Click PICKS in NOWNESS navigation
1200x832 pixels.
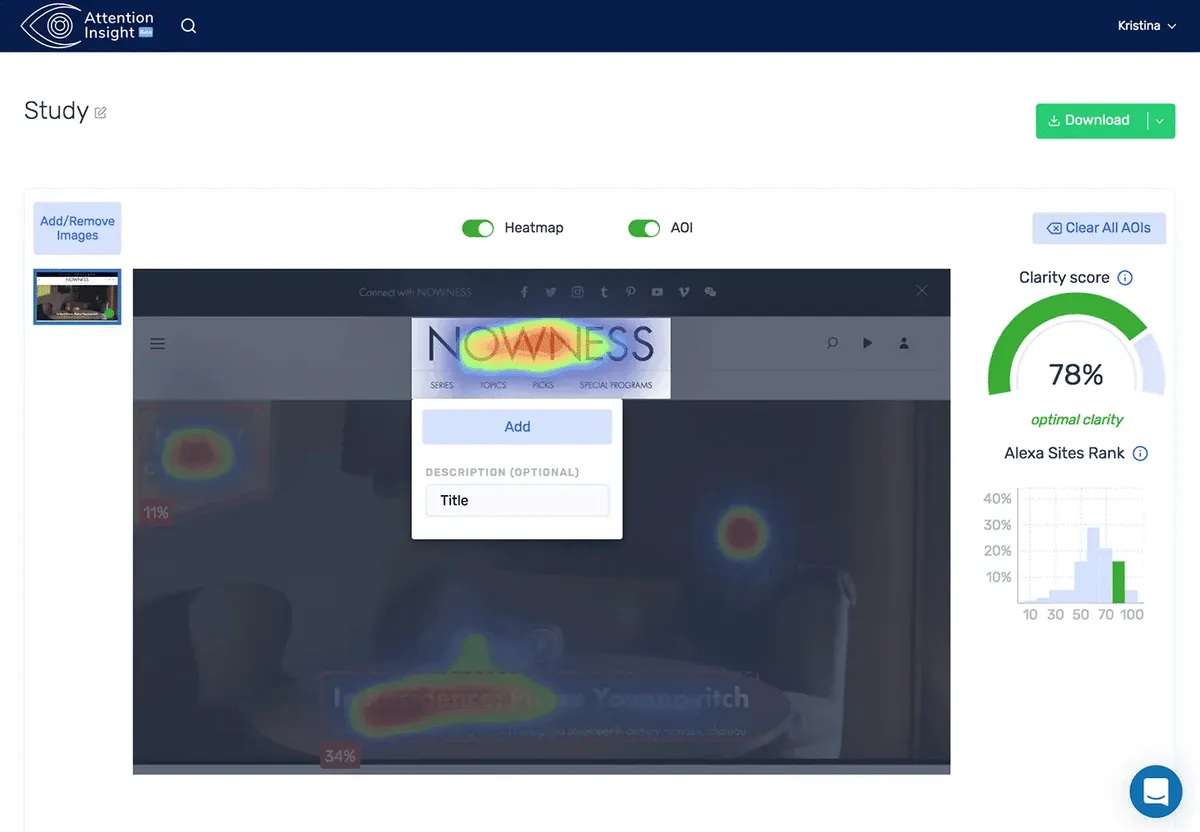click(x=543, y=385)
